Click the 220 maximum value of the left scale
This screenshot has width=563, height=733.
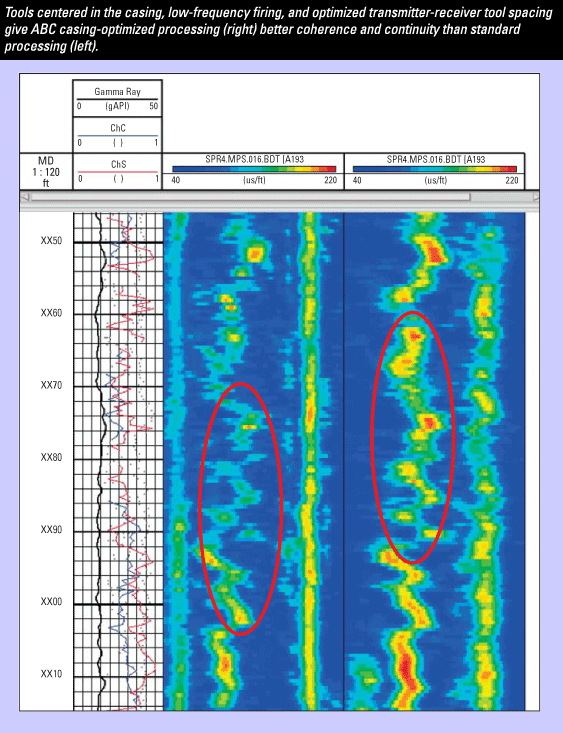pyautogui.click(x=331, y=180)
